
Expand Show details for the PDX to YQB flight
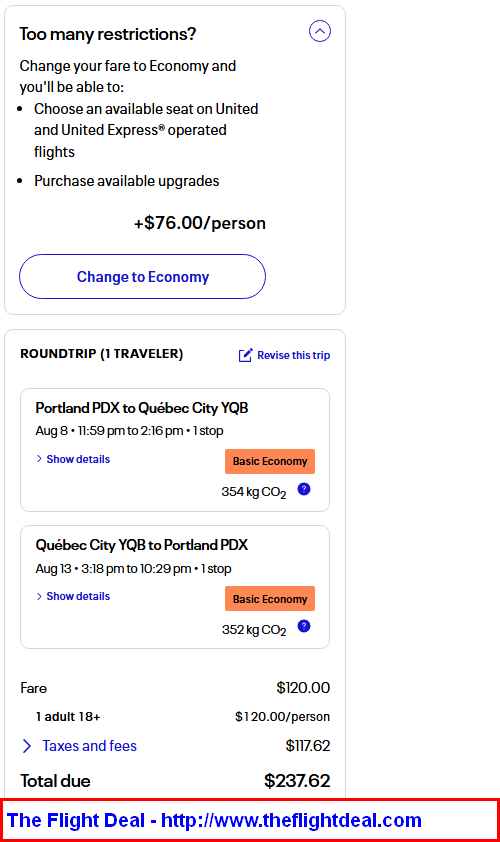click(x=78, y=459)
